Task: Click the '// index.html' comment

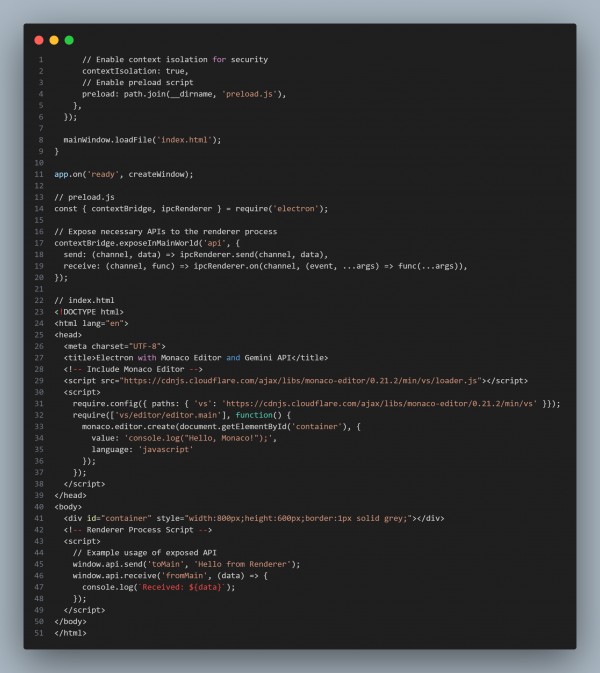Action: tap(85, 300)
